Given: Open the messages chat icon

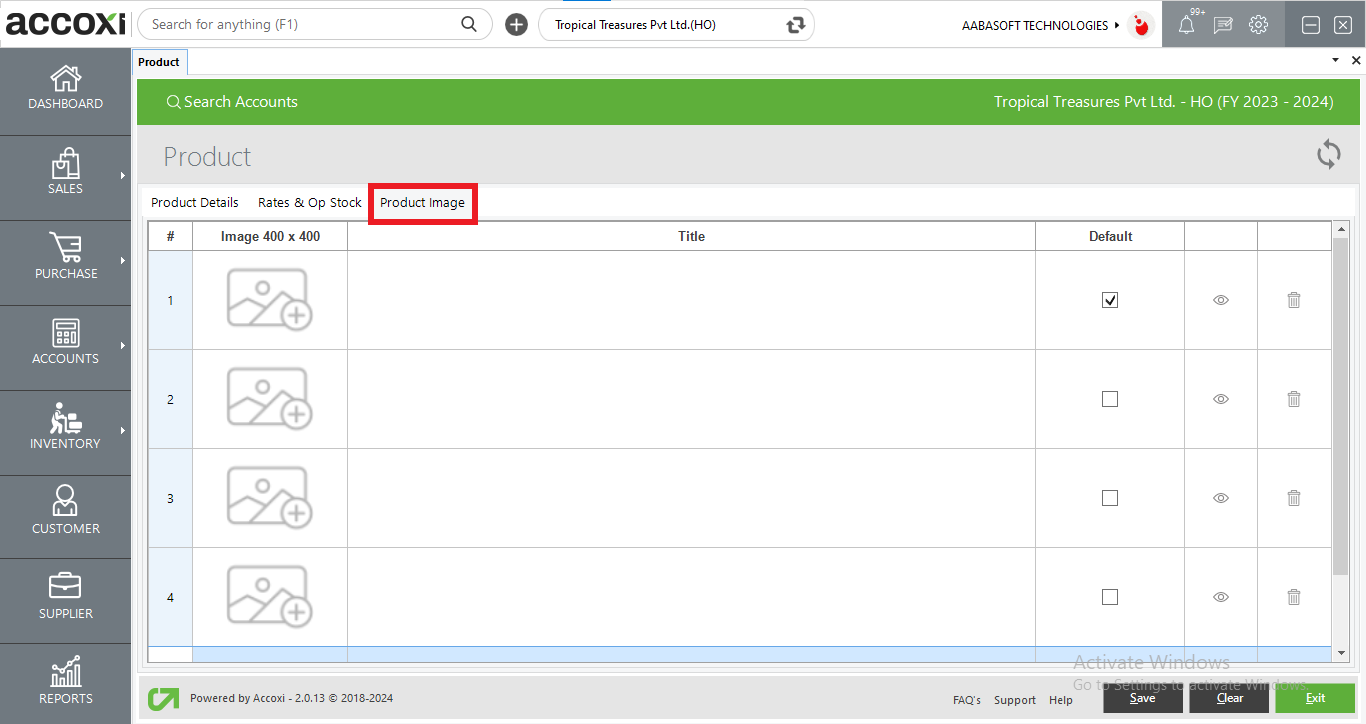Looking at the screenshot, I should [1222, 26].
